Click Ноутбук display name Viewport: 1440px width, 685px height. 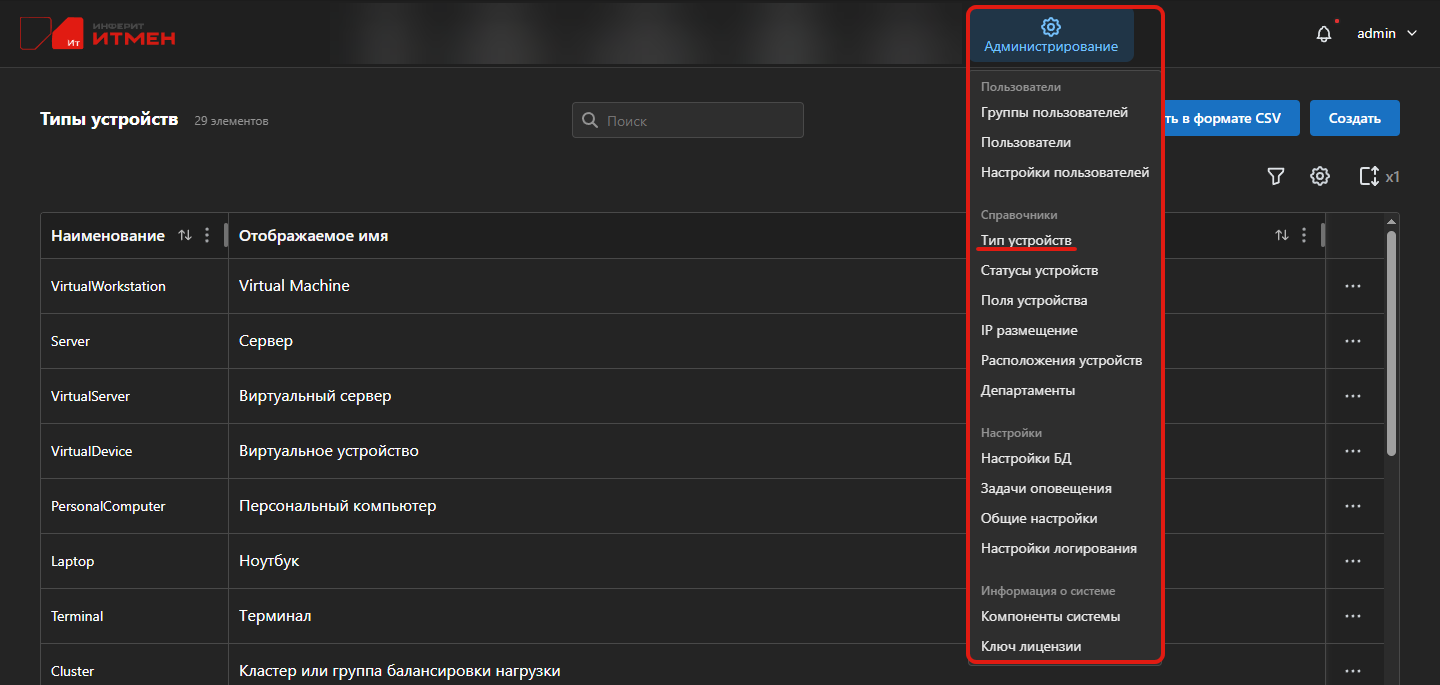click(269, 561)
